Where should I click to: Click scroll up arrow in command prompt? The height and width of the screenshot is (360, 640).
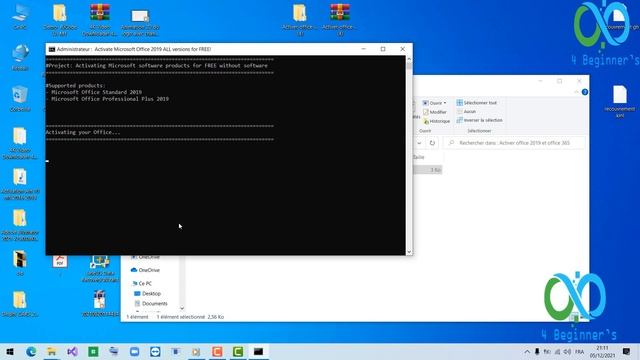tap(409, 59)
